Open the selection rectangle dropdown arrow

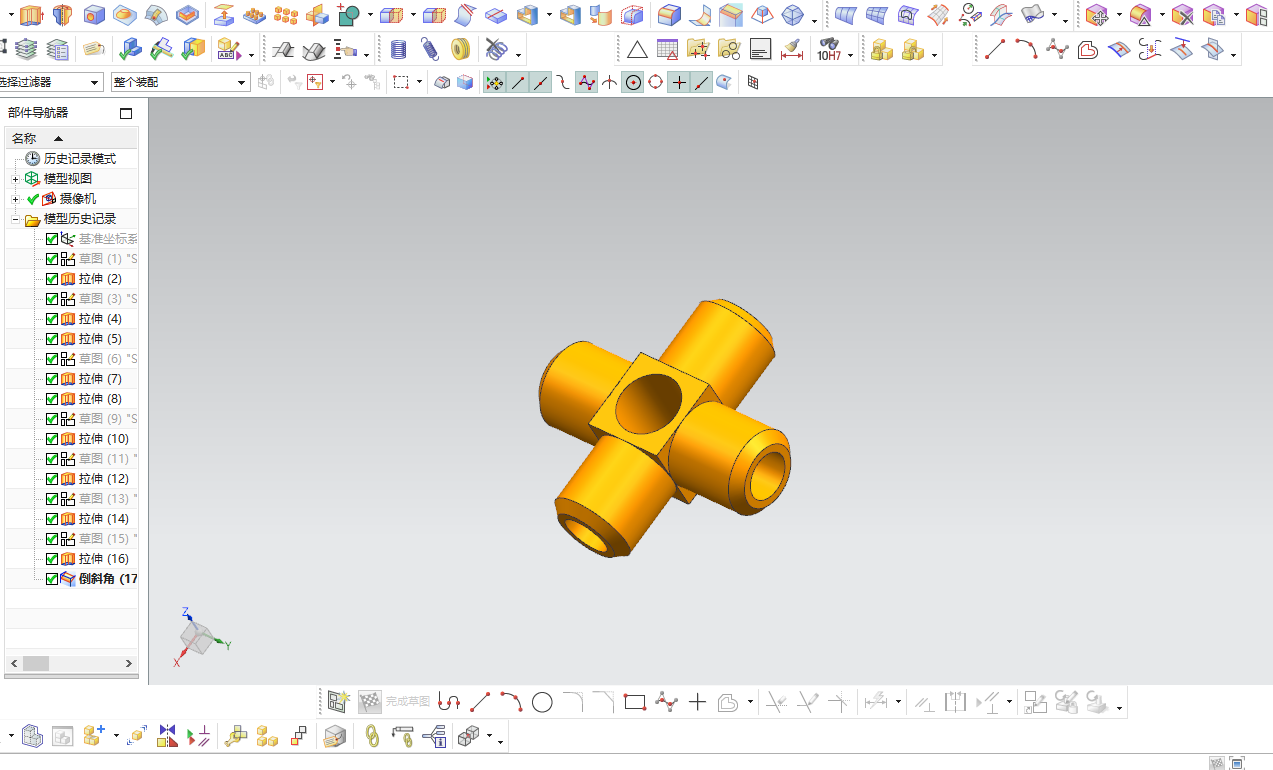(x=419, y=83)
